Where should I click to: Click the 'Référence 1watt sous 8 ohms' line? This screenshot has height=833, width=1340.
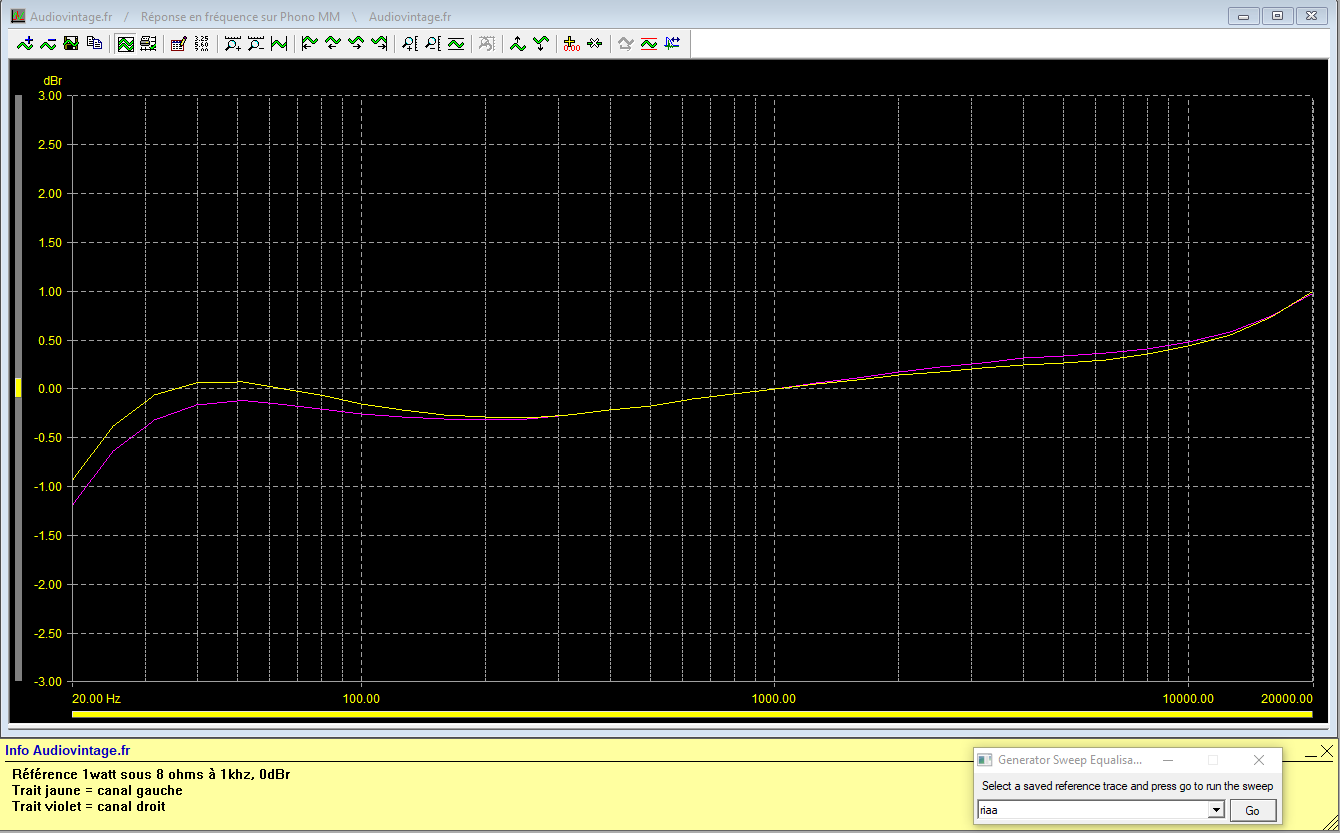pyautogui.click(x=151, y=774)
